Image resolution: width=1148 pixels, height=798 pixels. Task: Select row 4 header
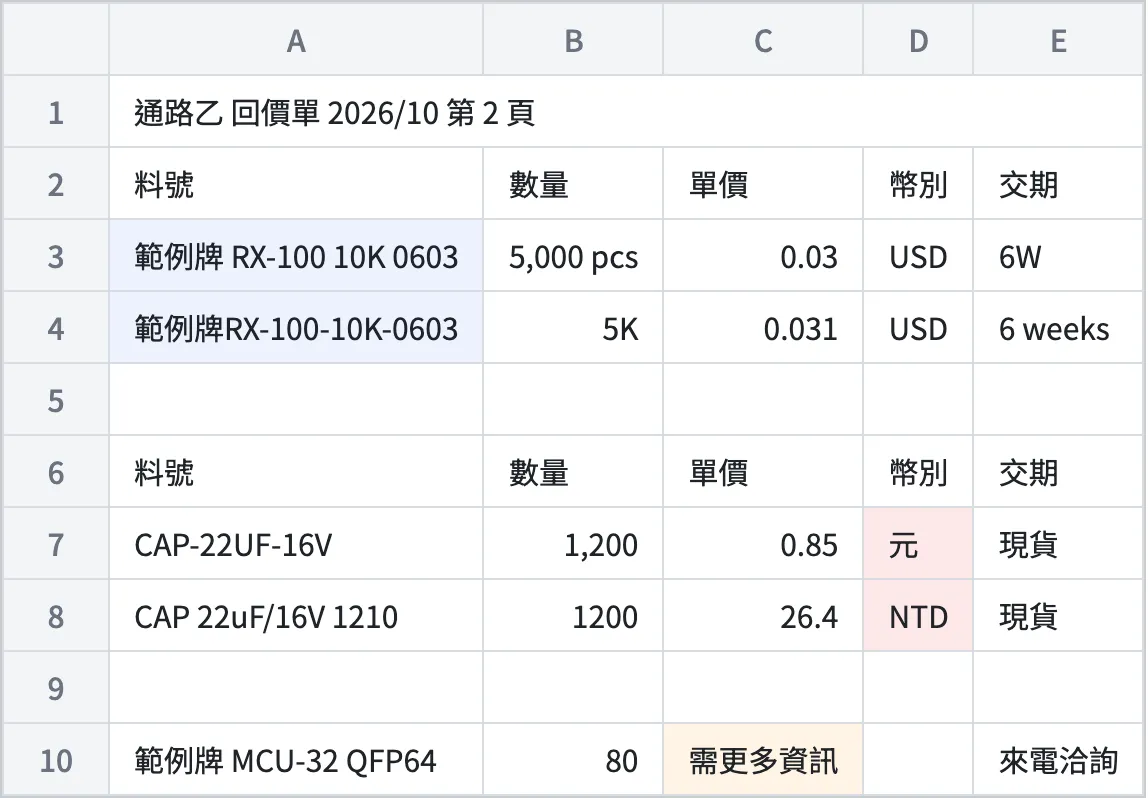point(56,327)
